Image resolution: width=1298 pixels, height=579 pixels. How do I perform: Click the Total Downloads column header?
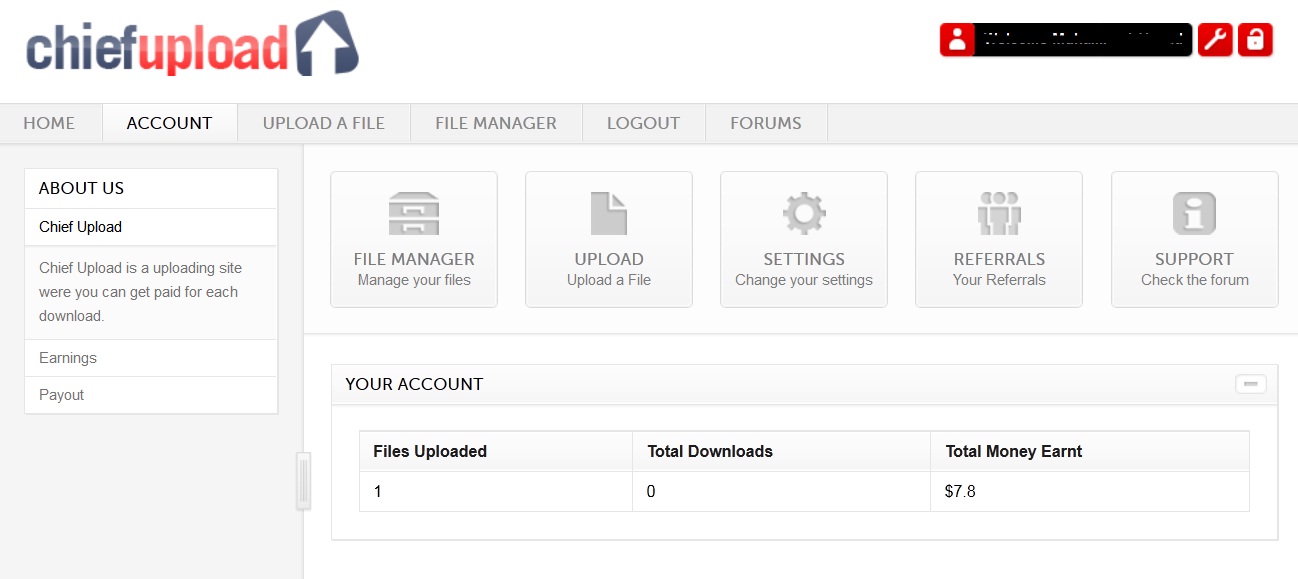coord(782,451)
